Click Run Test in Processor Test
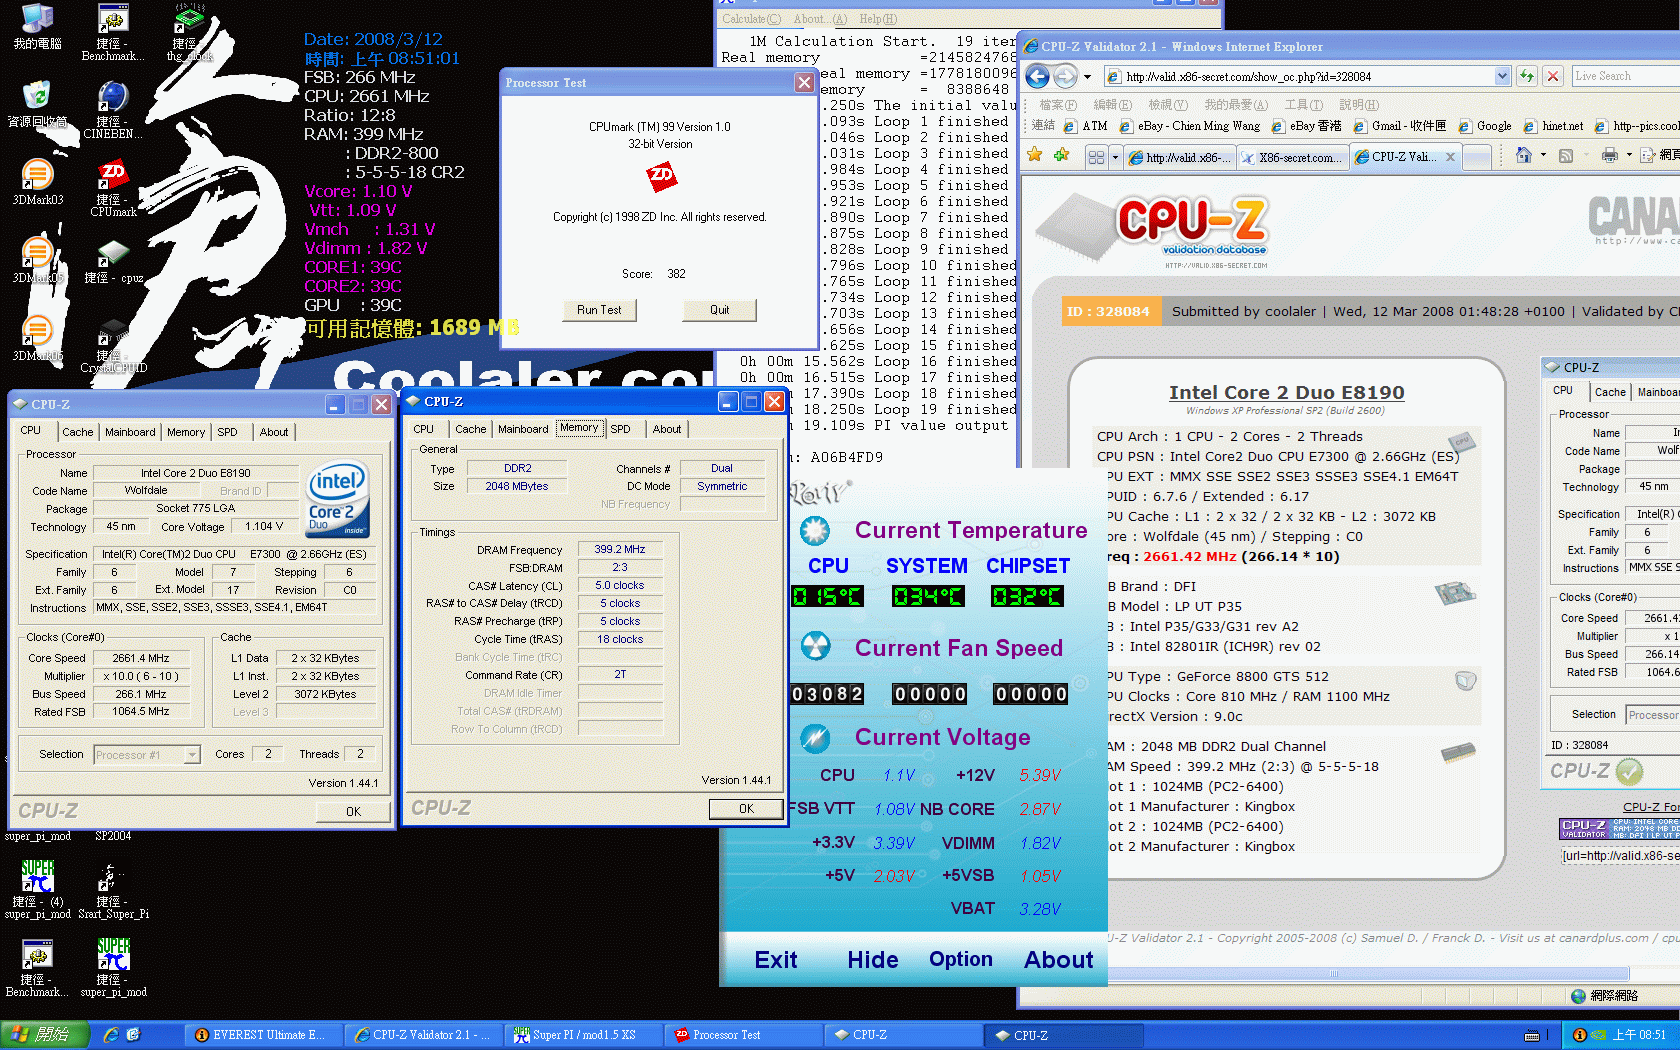 pos(599,310)
